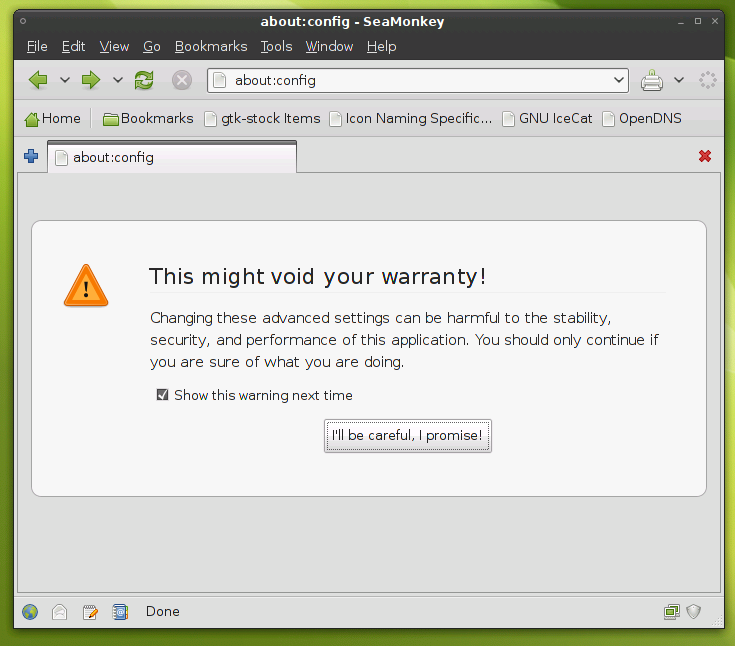Reload the page with the refresh icon

[144, 80]
